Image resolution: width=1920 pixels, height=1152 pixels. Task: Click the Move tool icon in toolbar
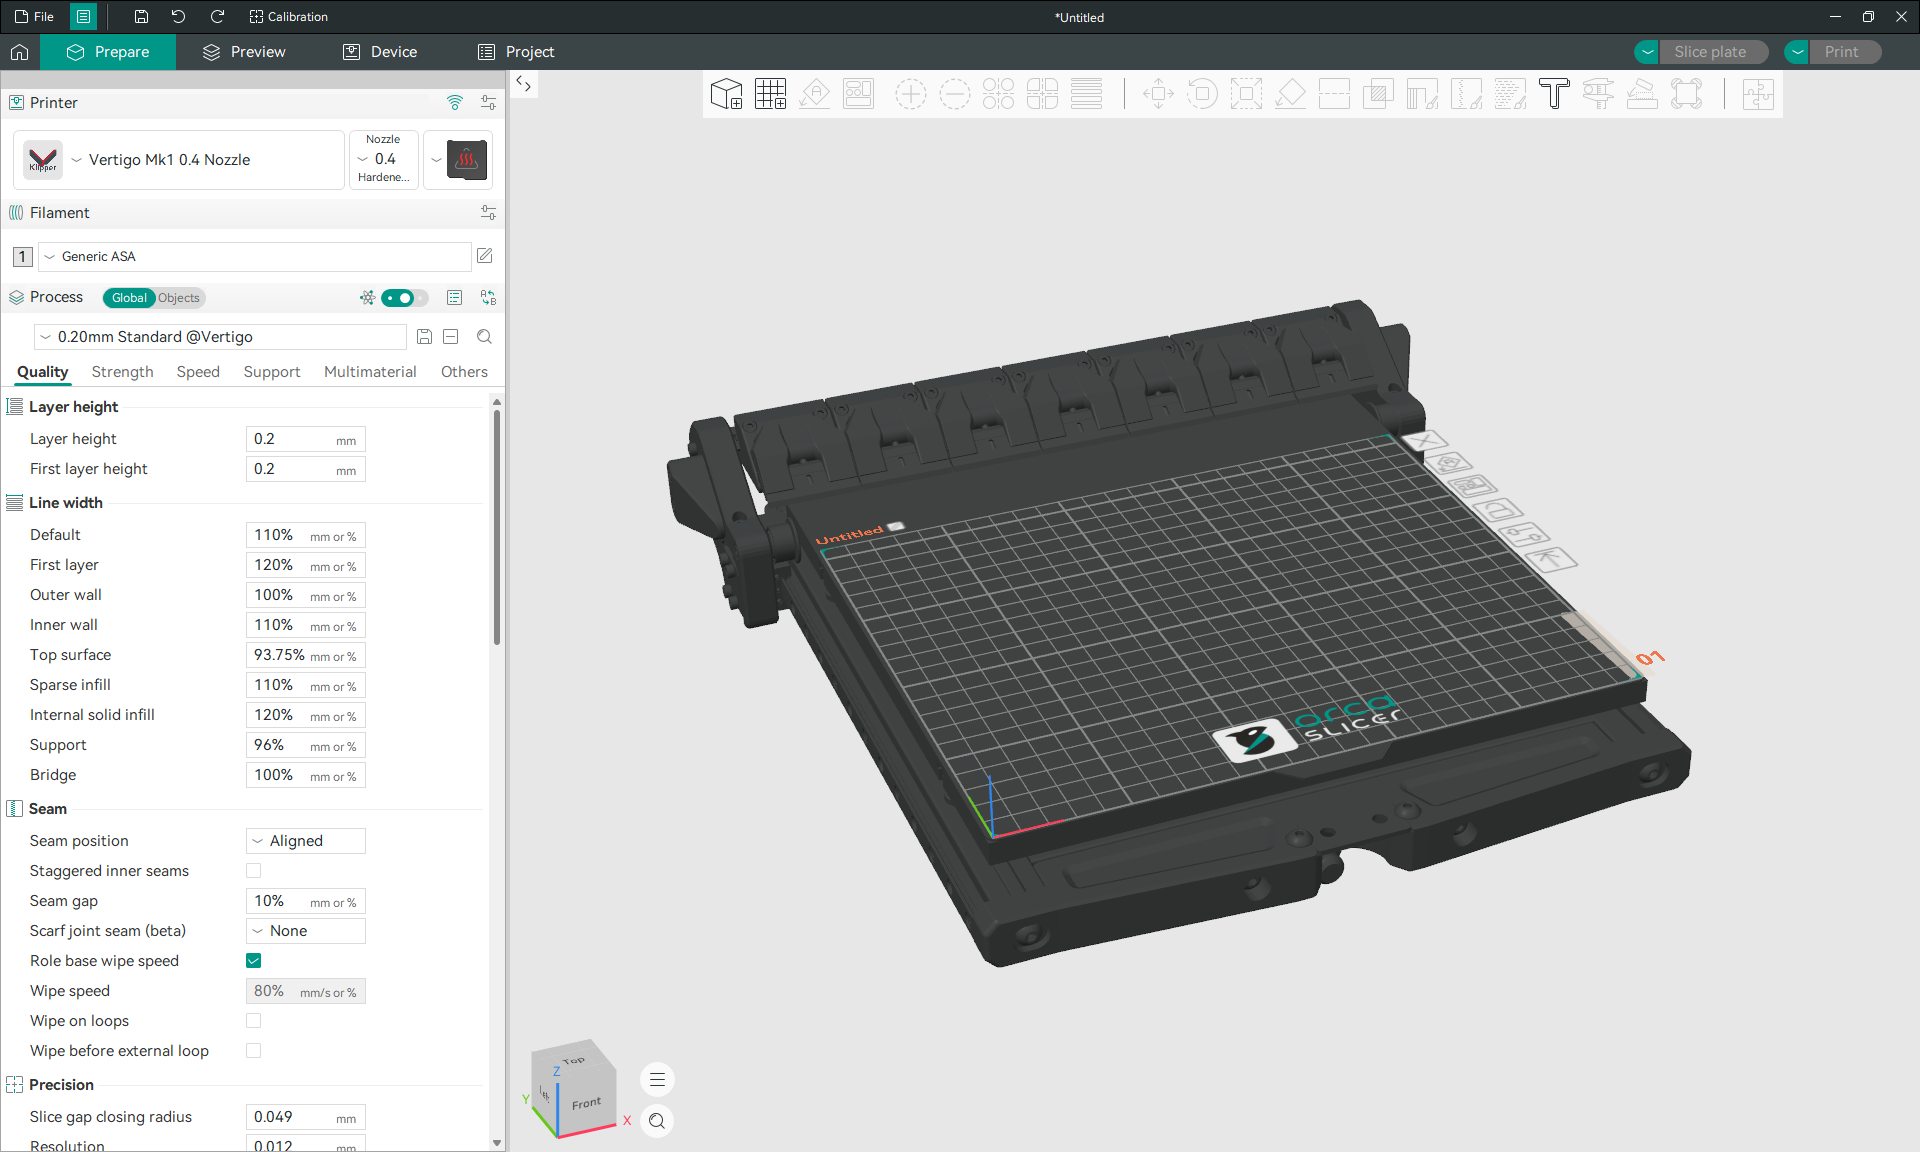pyautogui.click(x=1158, y=94)
